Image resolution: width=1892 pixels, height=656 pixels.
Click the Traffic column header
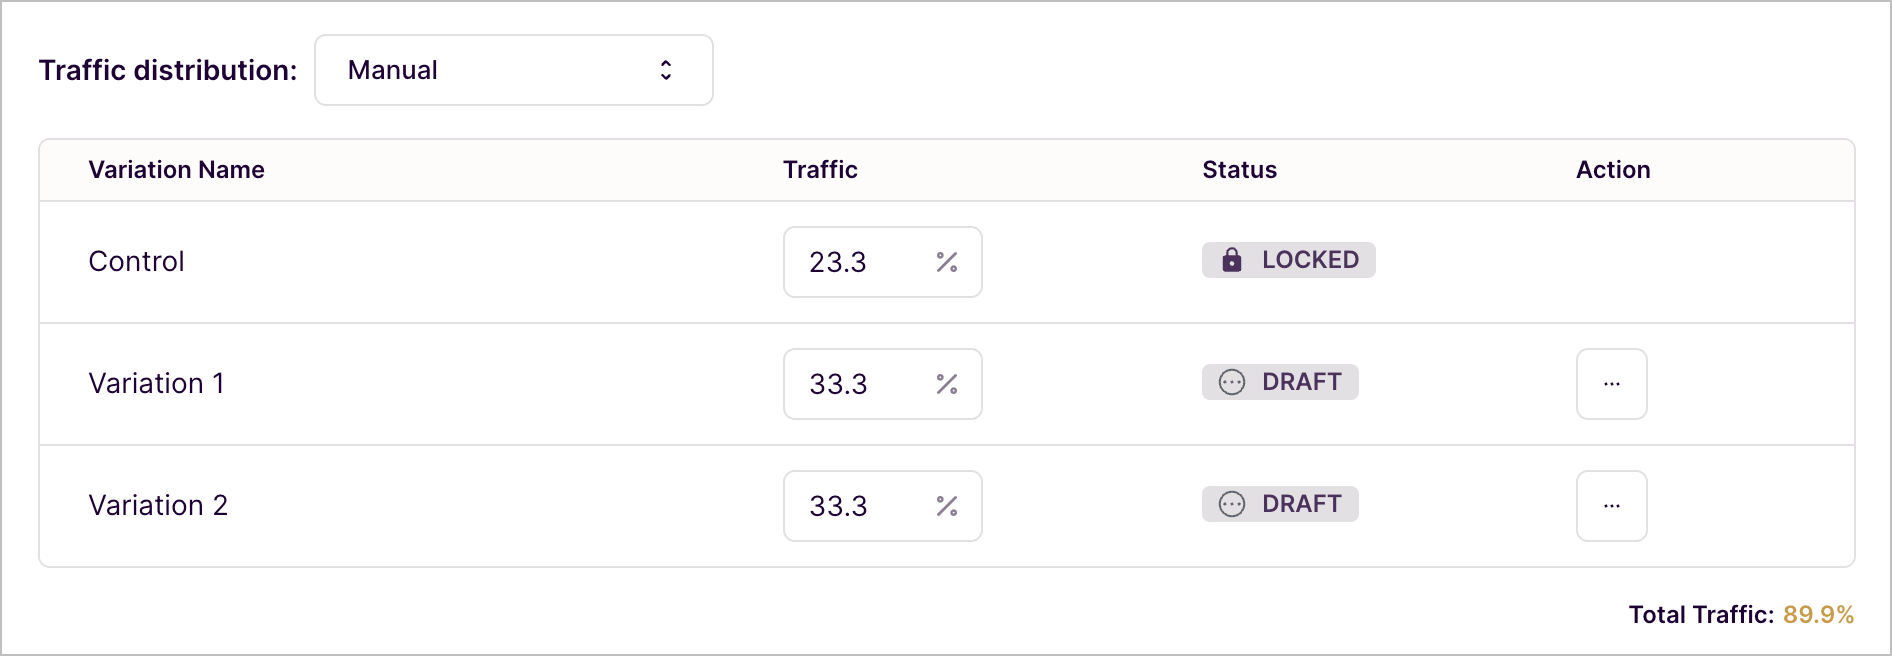pos(820,170)
